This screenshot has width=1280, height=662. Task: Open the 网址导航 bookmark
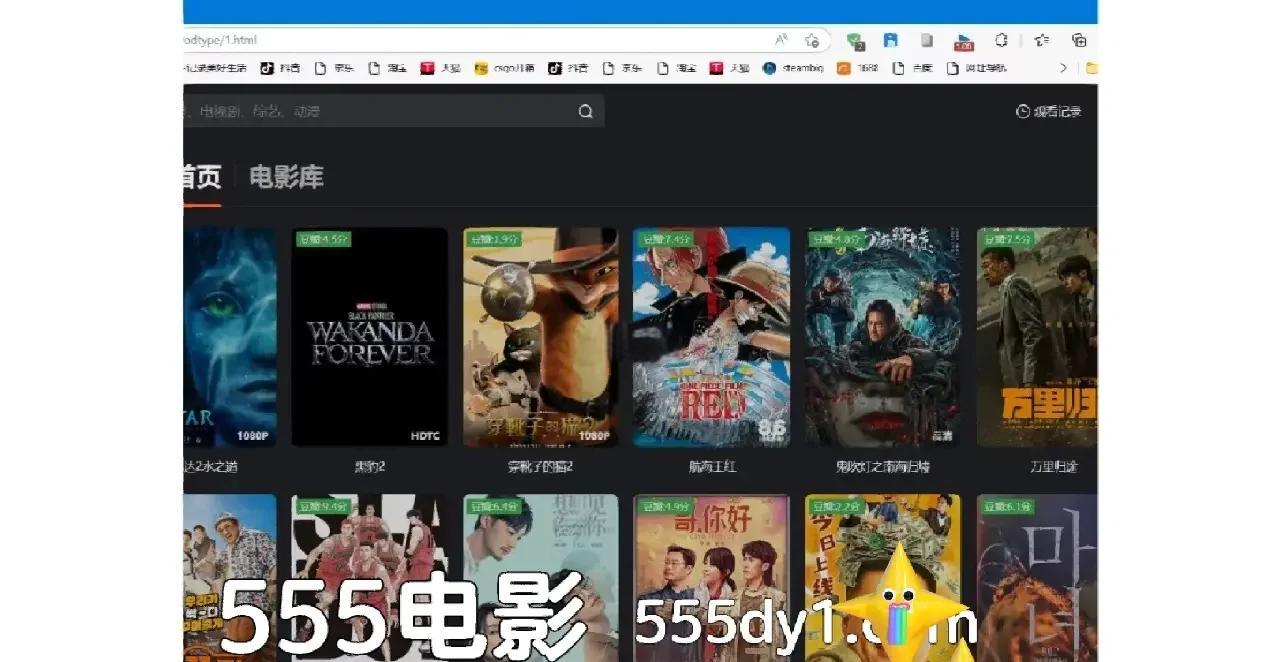click(x=977, y=68)
